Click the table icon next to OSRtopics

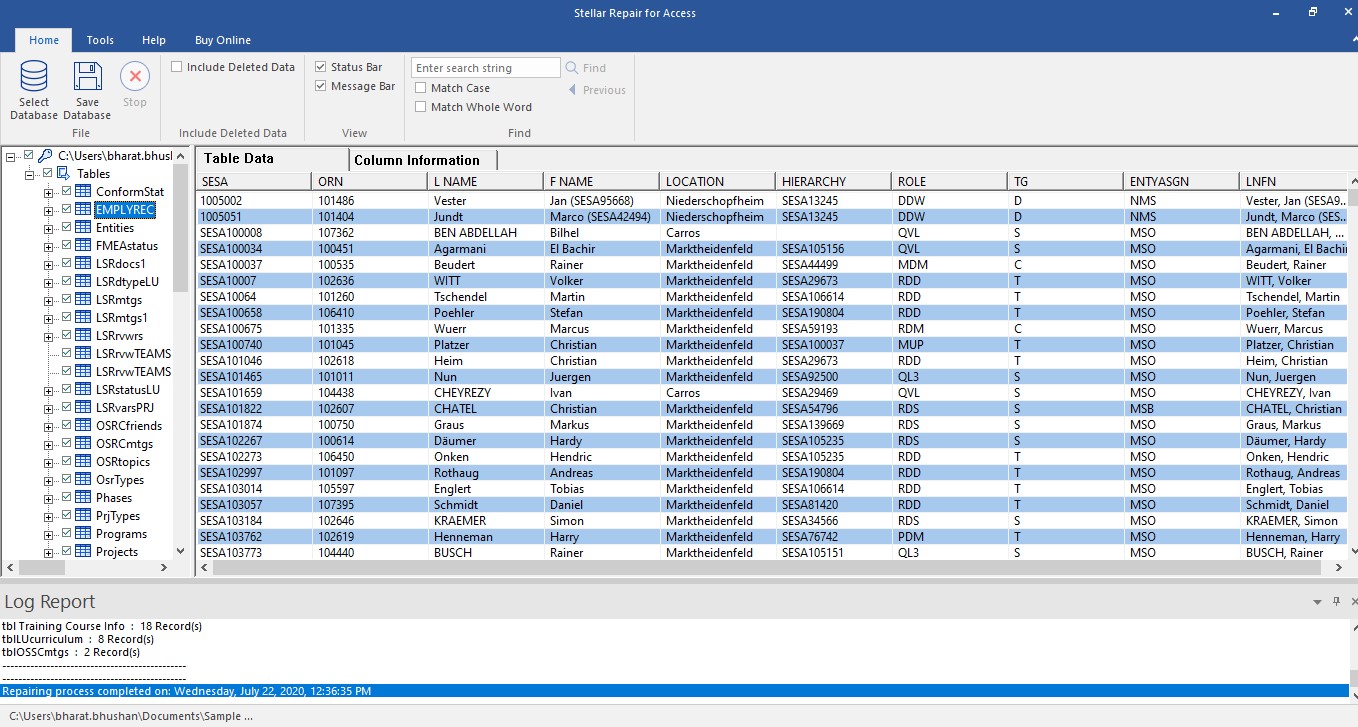83,462
